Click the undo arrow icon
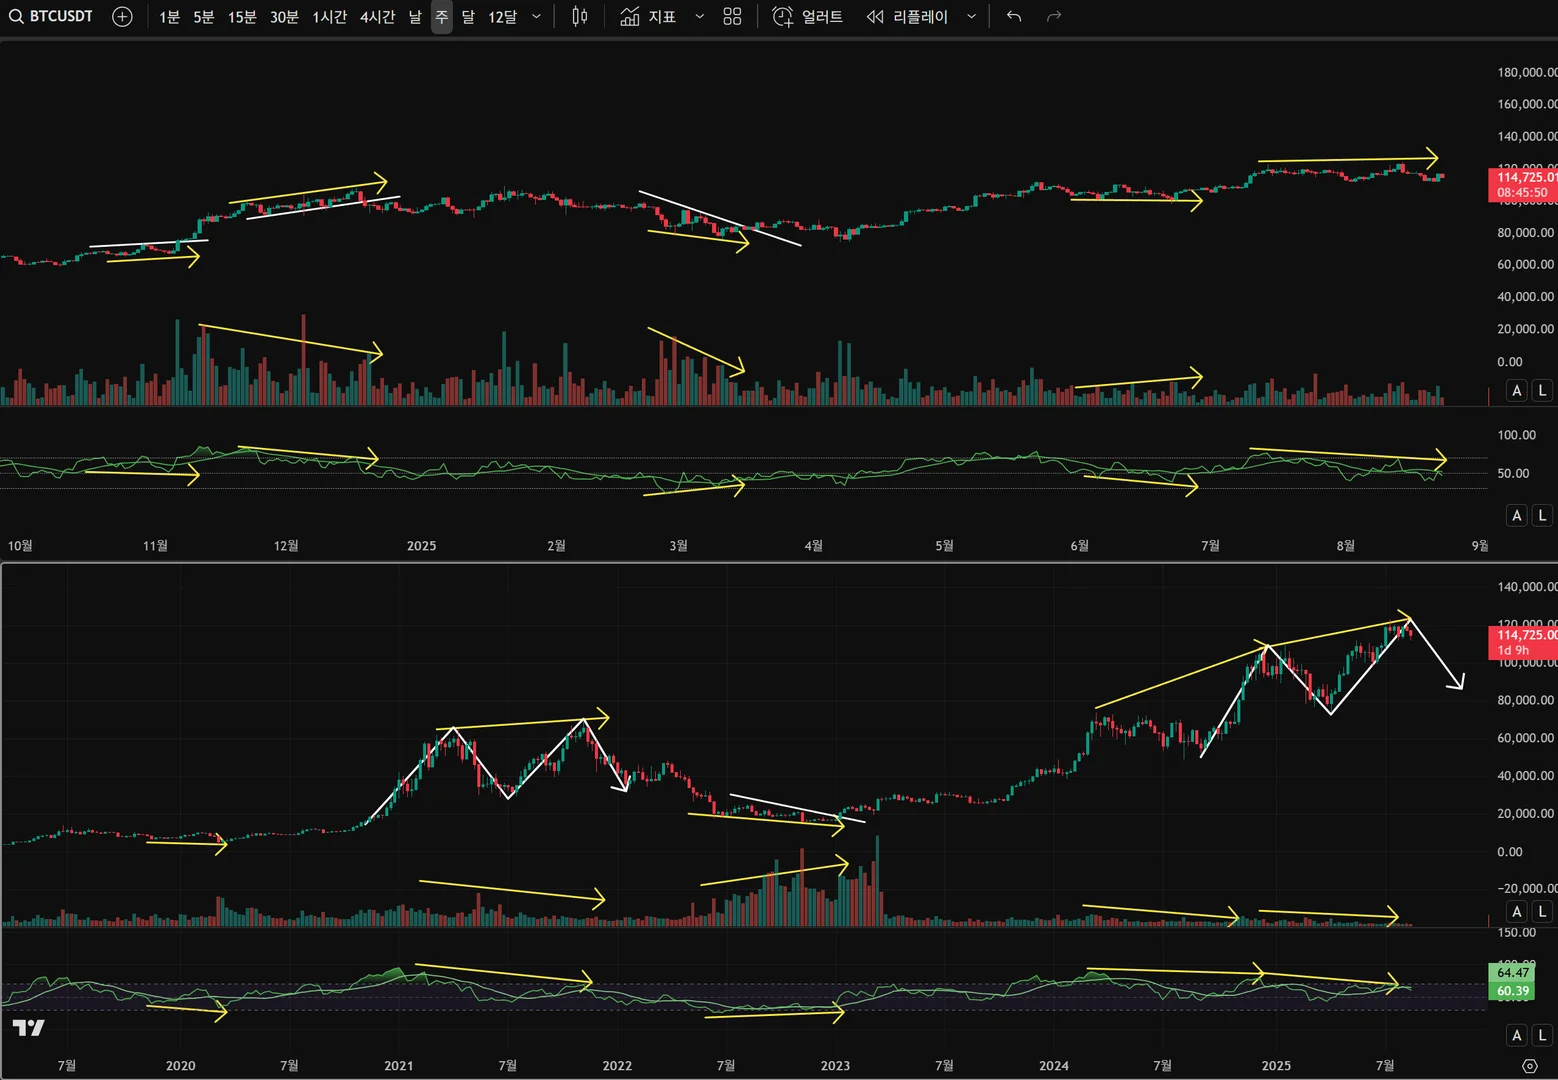1558x1080 pixels. click(1014, 17)
